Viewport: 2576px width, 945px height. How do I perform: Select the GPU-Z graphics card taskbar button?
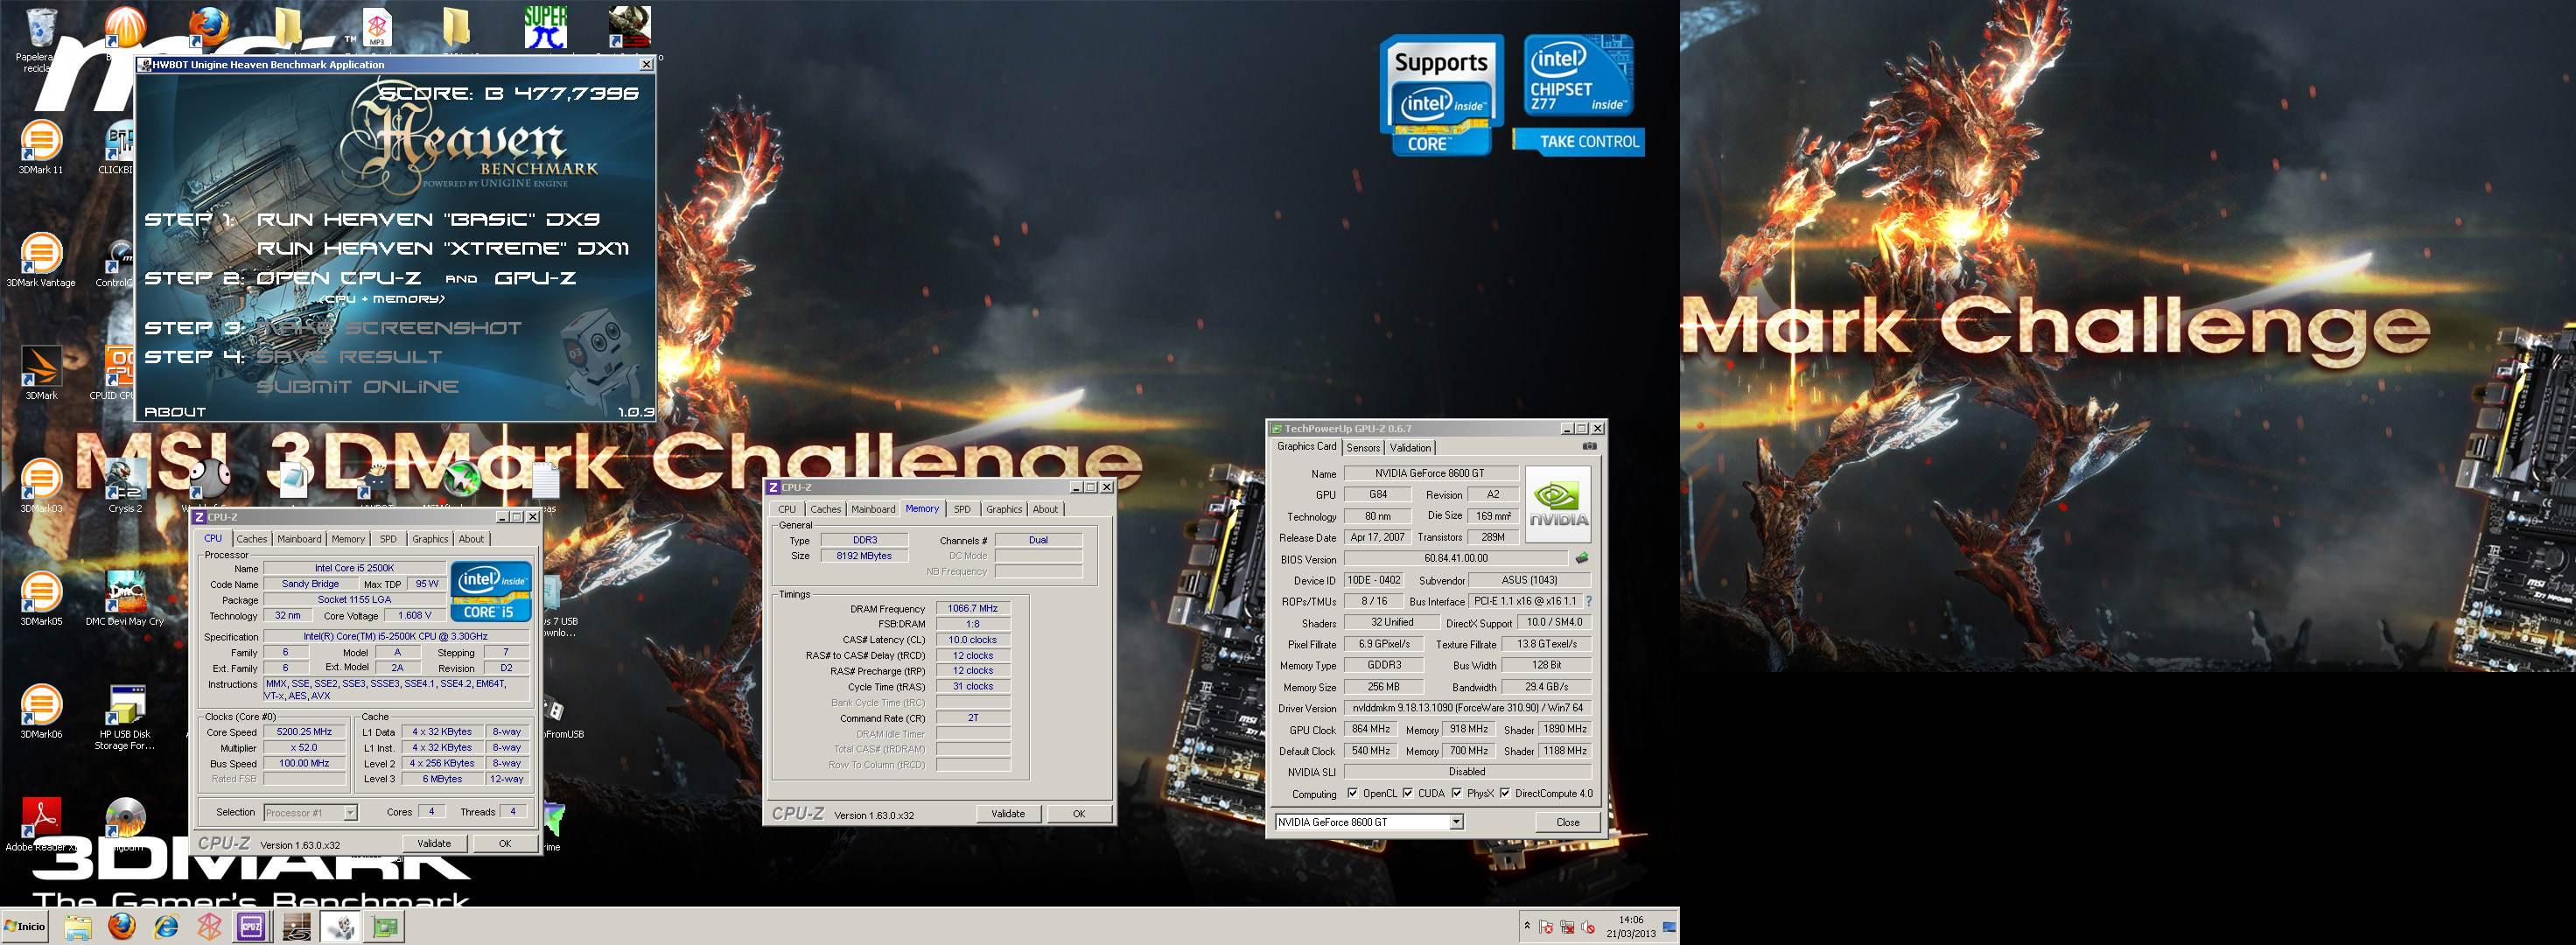(384, 927)
